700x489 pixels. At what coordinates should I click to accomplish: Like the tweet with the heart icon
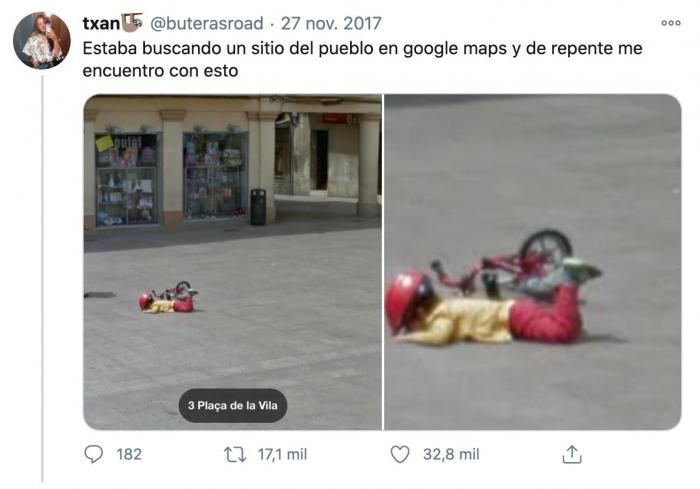point(400,454)
